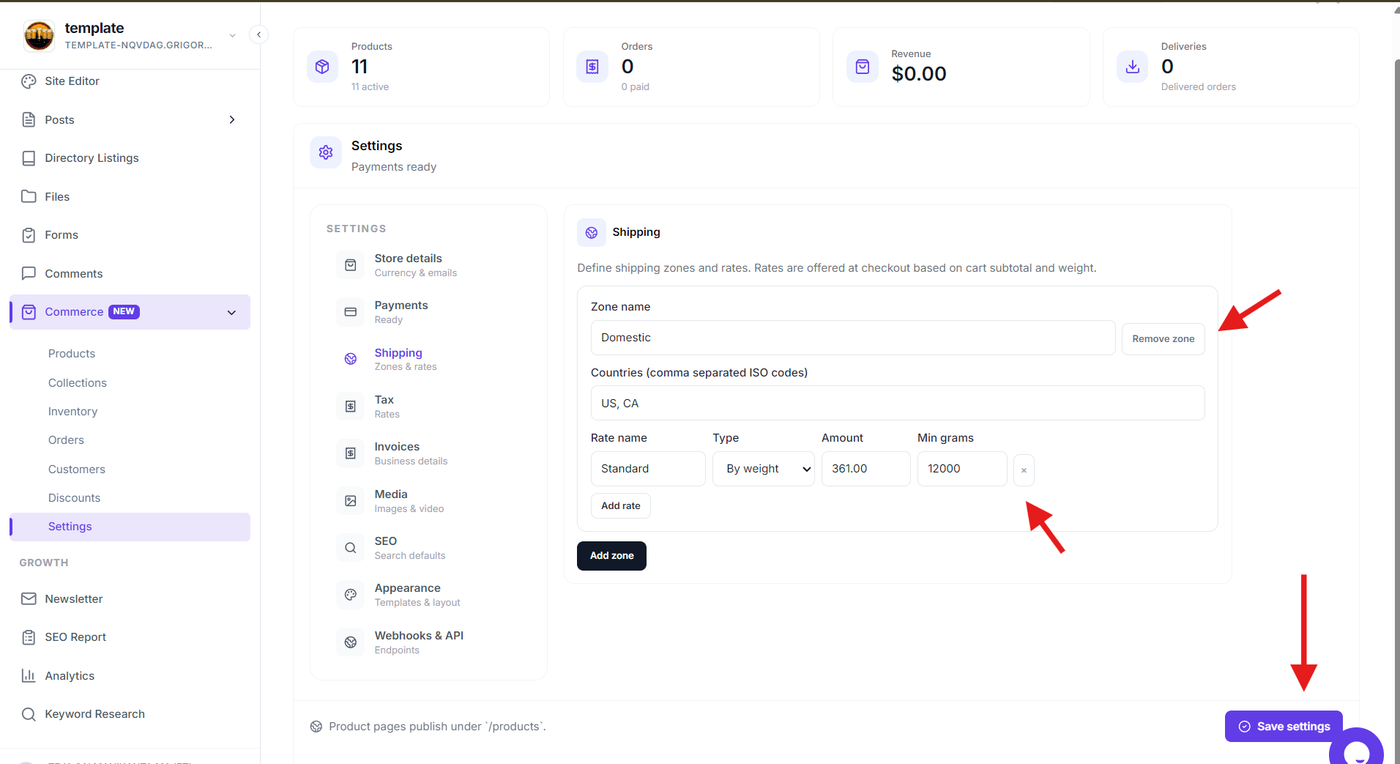
Task: Click the Settings gear icon in header
Action: pos(325,153)
